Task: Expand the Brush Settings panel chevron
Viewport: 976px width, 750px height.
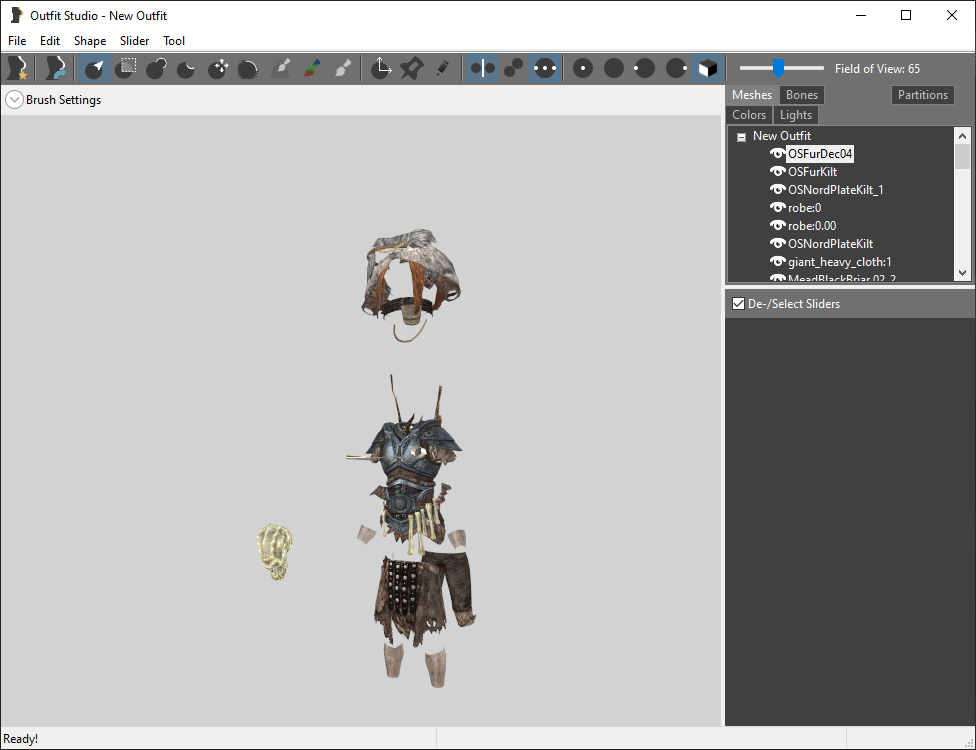Action: 14,100
